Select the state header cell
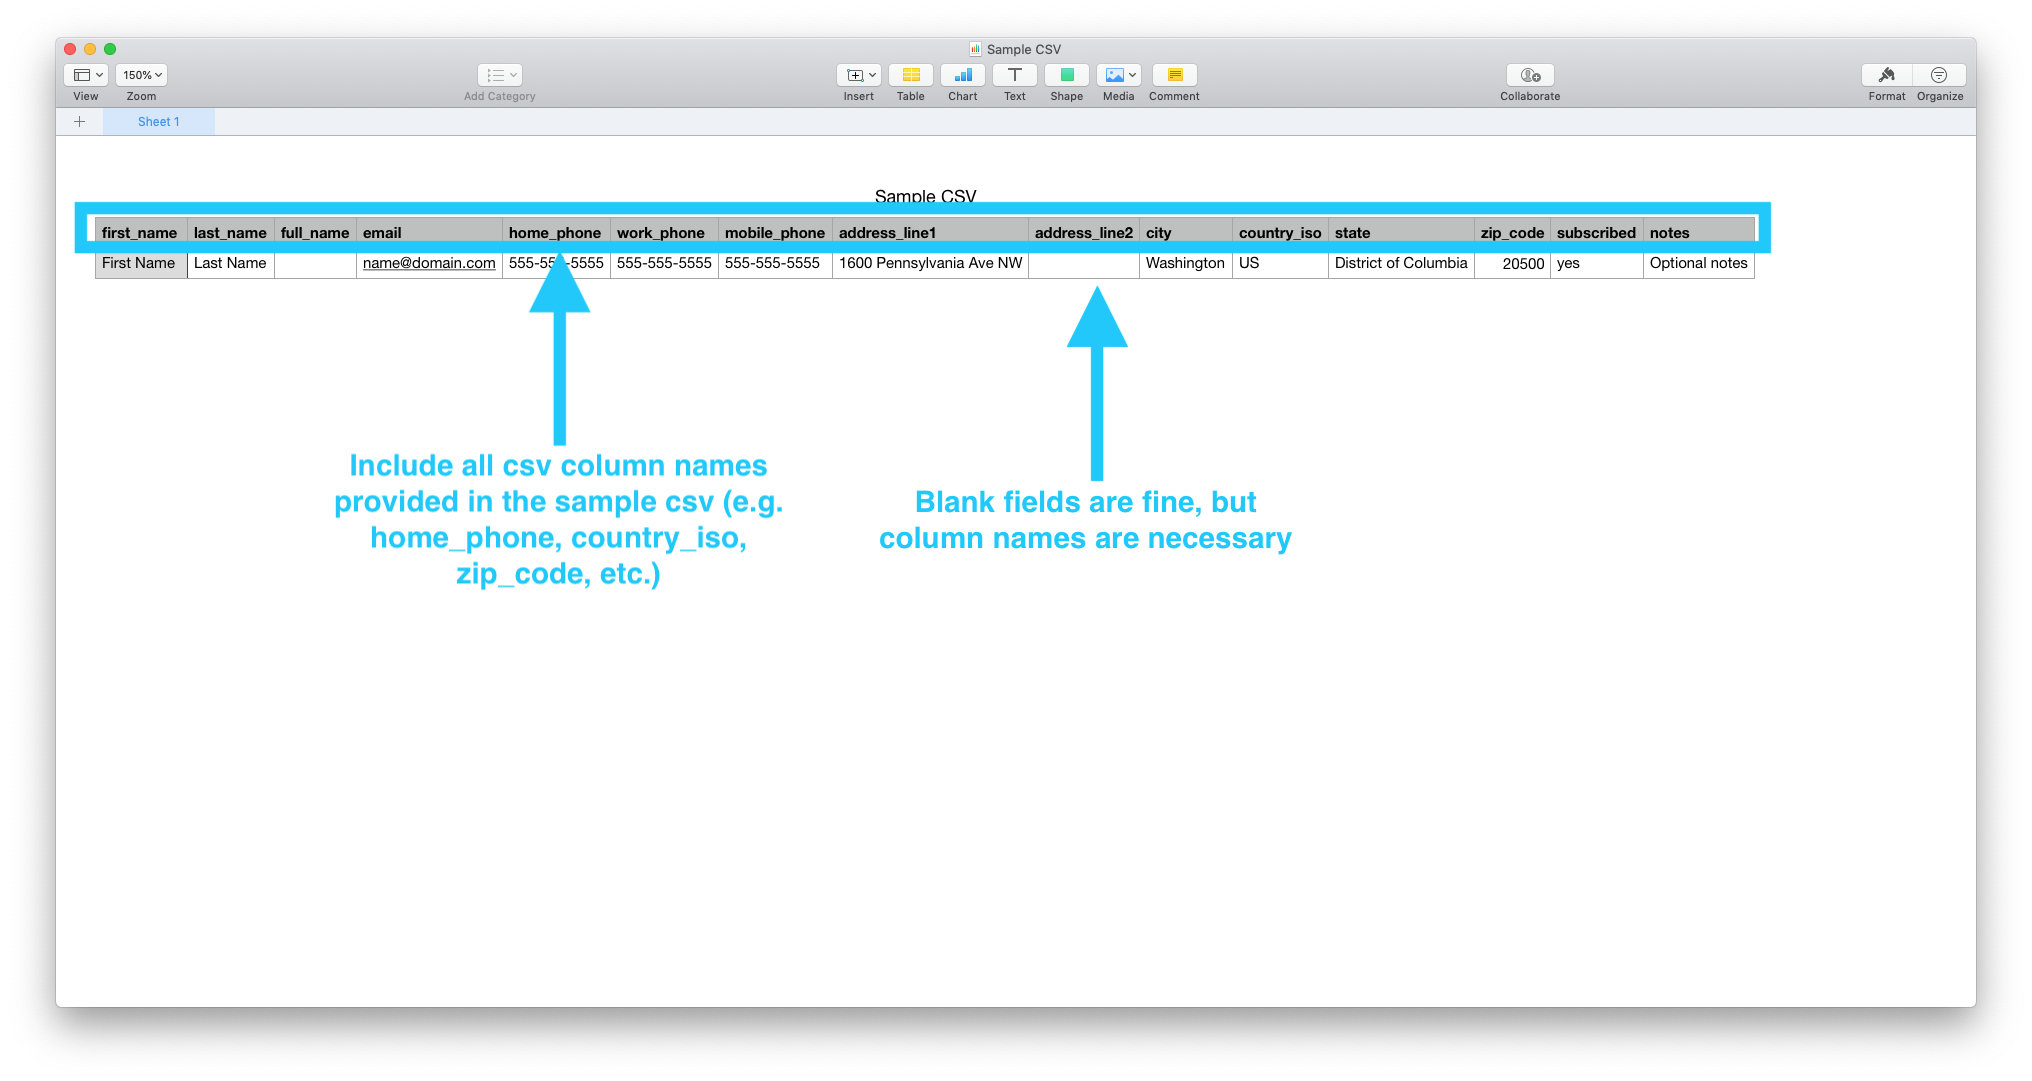Viewport: 2032px width, 1081px height. click(1401, 232)
